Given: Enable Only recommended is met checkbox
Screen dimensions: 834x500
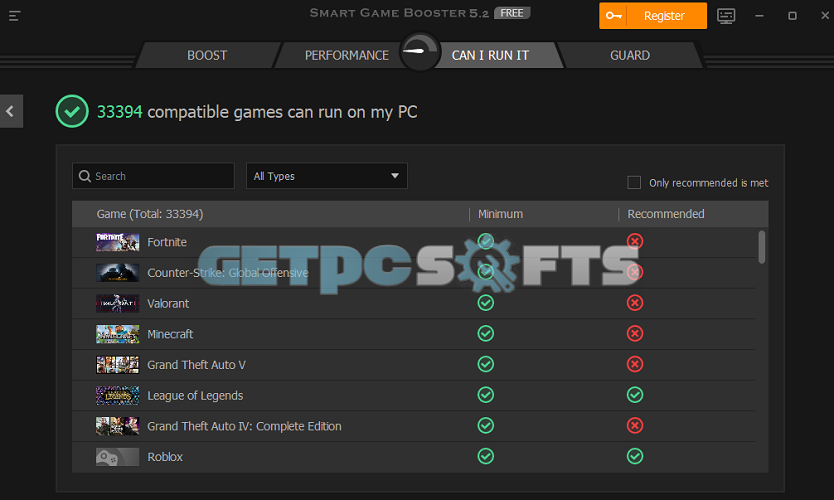Looking at the screenshot, I should tap(634, 182).
